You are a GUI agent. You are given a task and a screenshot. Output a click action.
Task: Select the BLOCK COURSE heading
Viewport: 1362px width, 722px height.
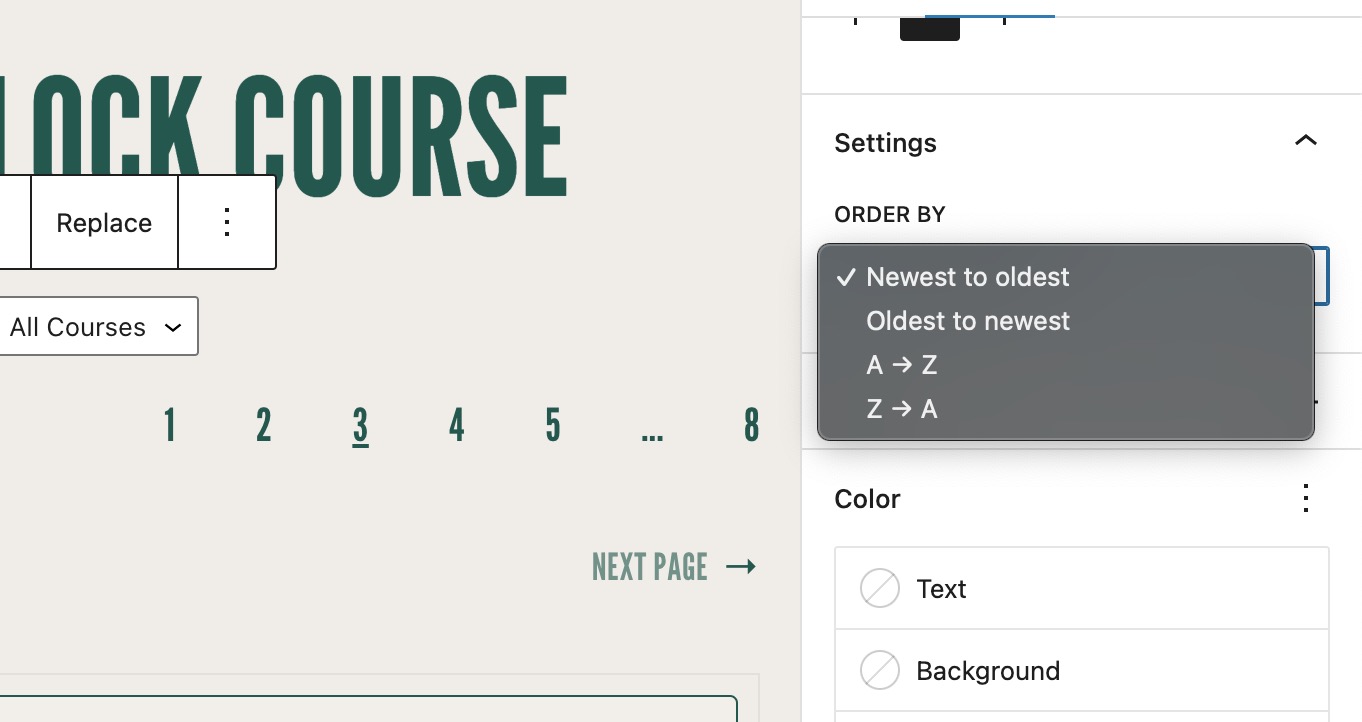[284, 138]
